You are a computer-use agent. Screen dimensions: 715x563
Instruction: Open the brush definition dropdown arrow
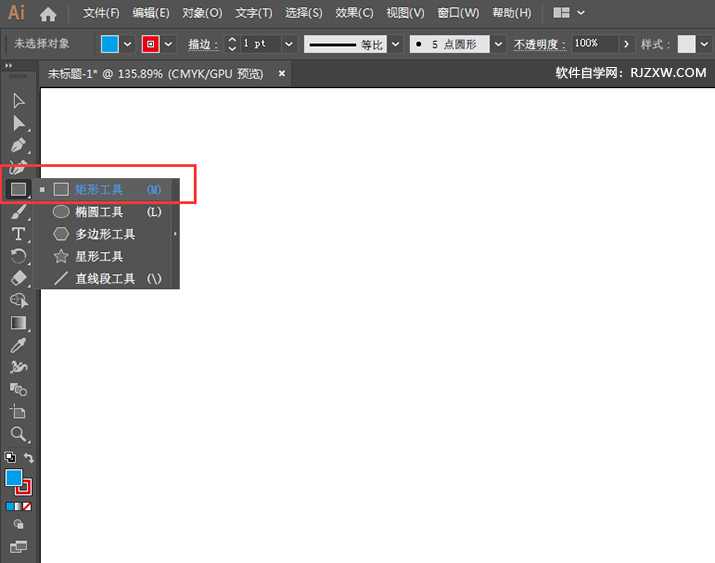pyautogui.click(x=498, y=44)
